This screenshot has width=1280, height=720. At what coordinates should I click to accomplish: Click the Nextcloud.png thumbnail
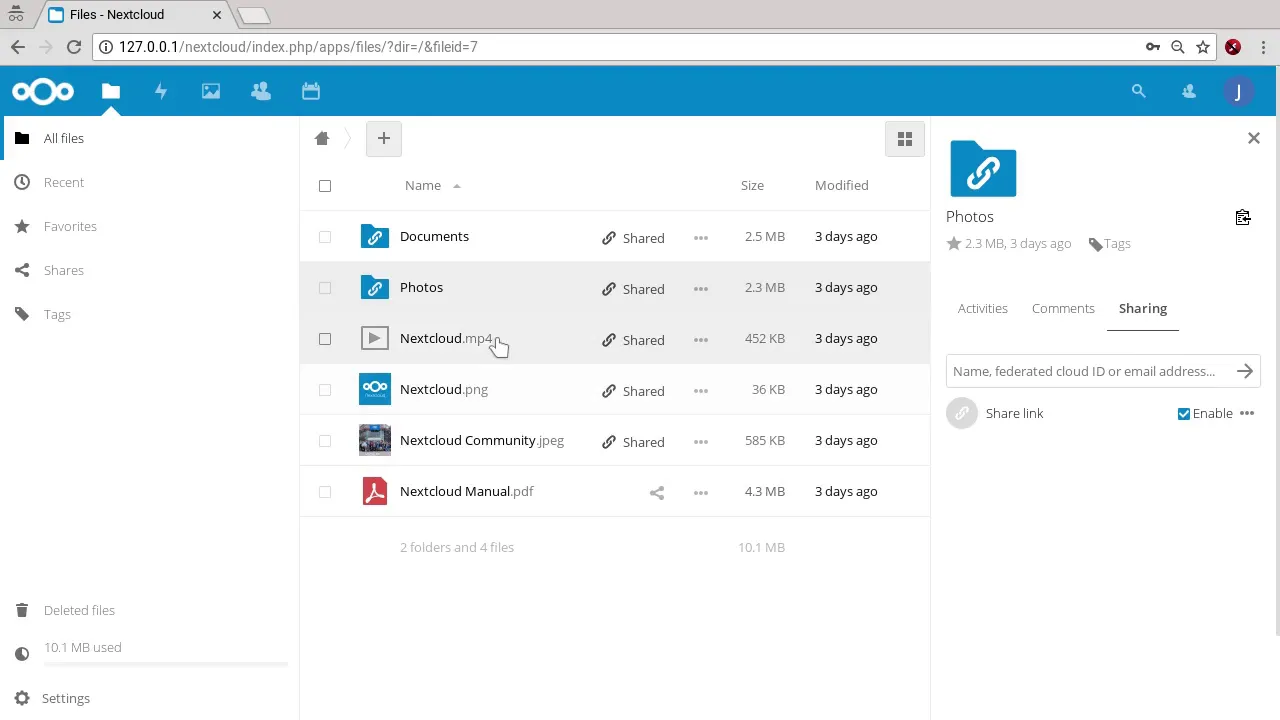coord(375,389)
